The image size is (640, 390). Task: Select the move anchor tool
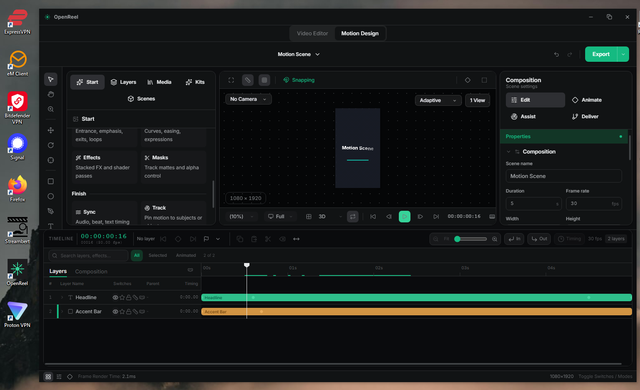tap(51, 130)
